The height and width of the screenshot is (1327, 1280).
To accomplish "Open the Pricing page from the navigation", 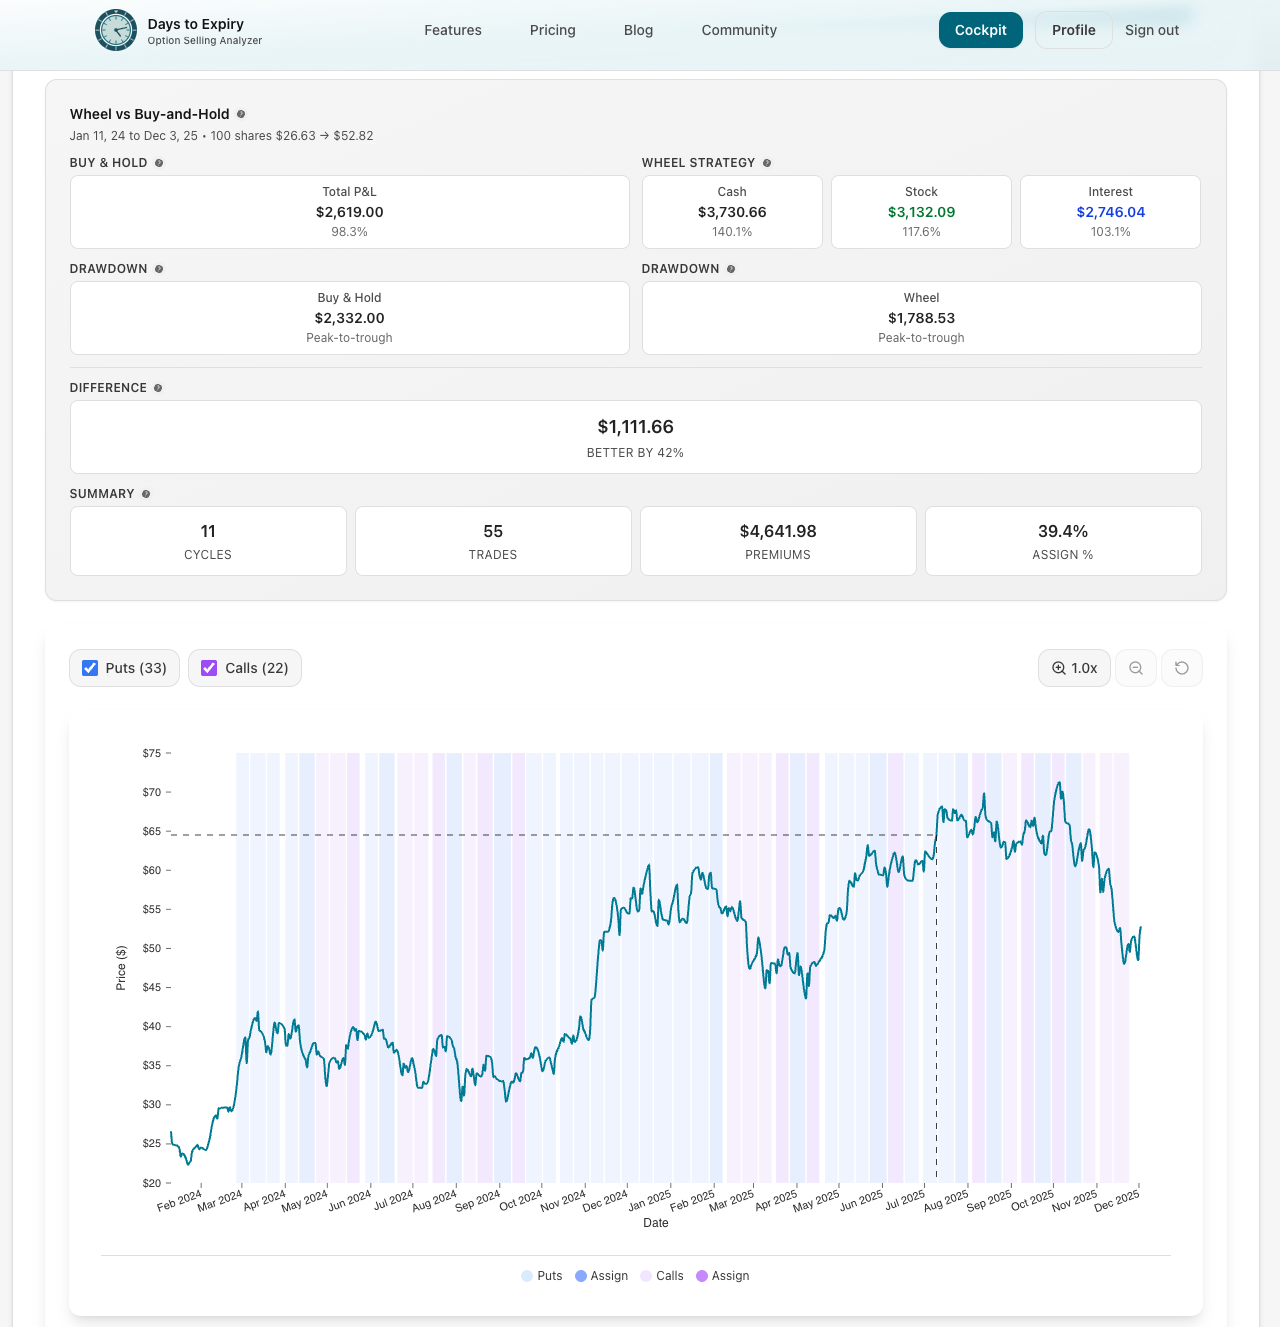I will click(552, 30).
